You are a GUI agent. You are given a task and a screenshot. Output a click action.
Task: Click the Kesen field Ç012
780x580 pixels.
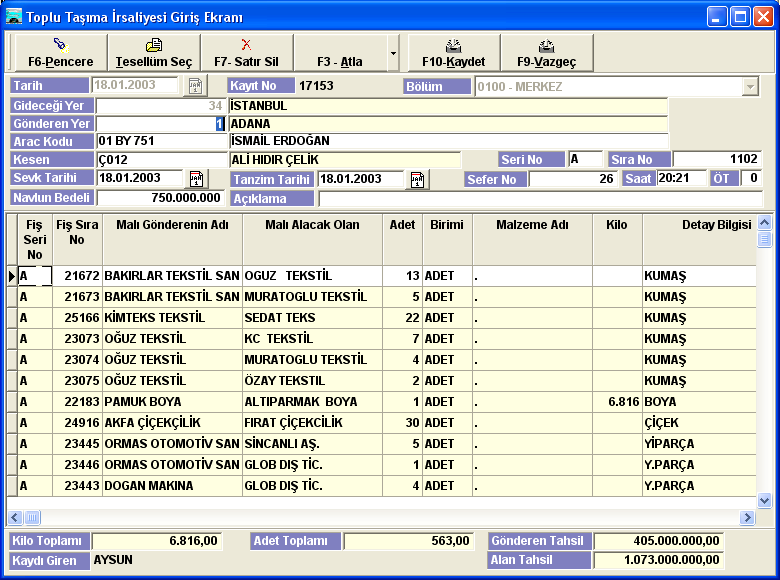pyautogui.click(x=161, y=160)
